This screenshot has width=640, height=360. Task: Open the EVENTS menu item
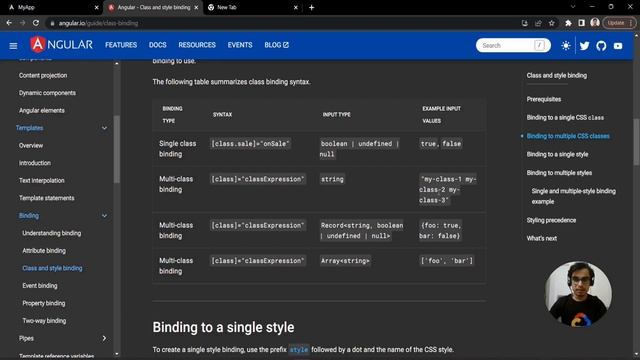[x=240, y=45]
